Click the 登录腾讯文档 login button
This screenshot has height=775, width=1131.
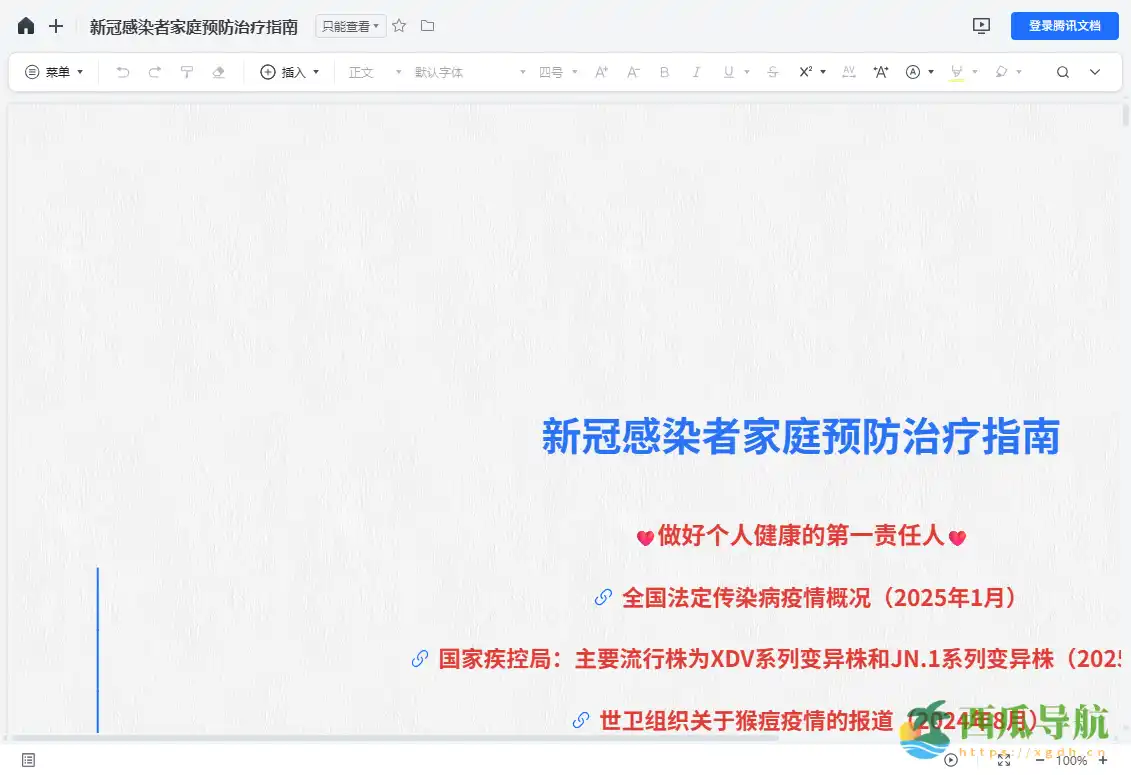tap(1064, 26)
